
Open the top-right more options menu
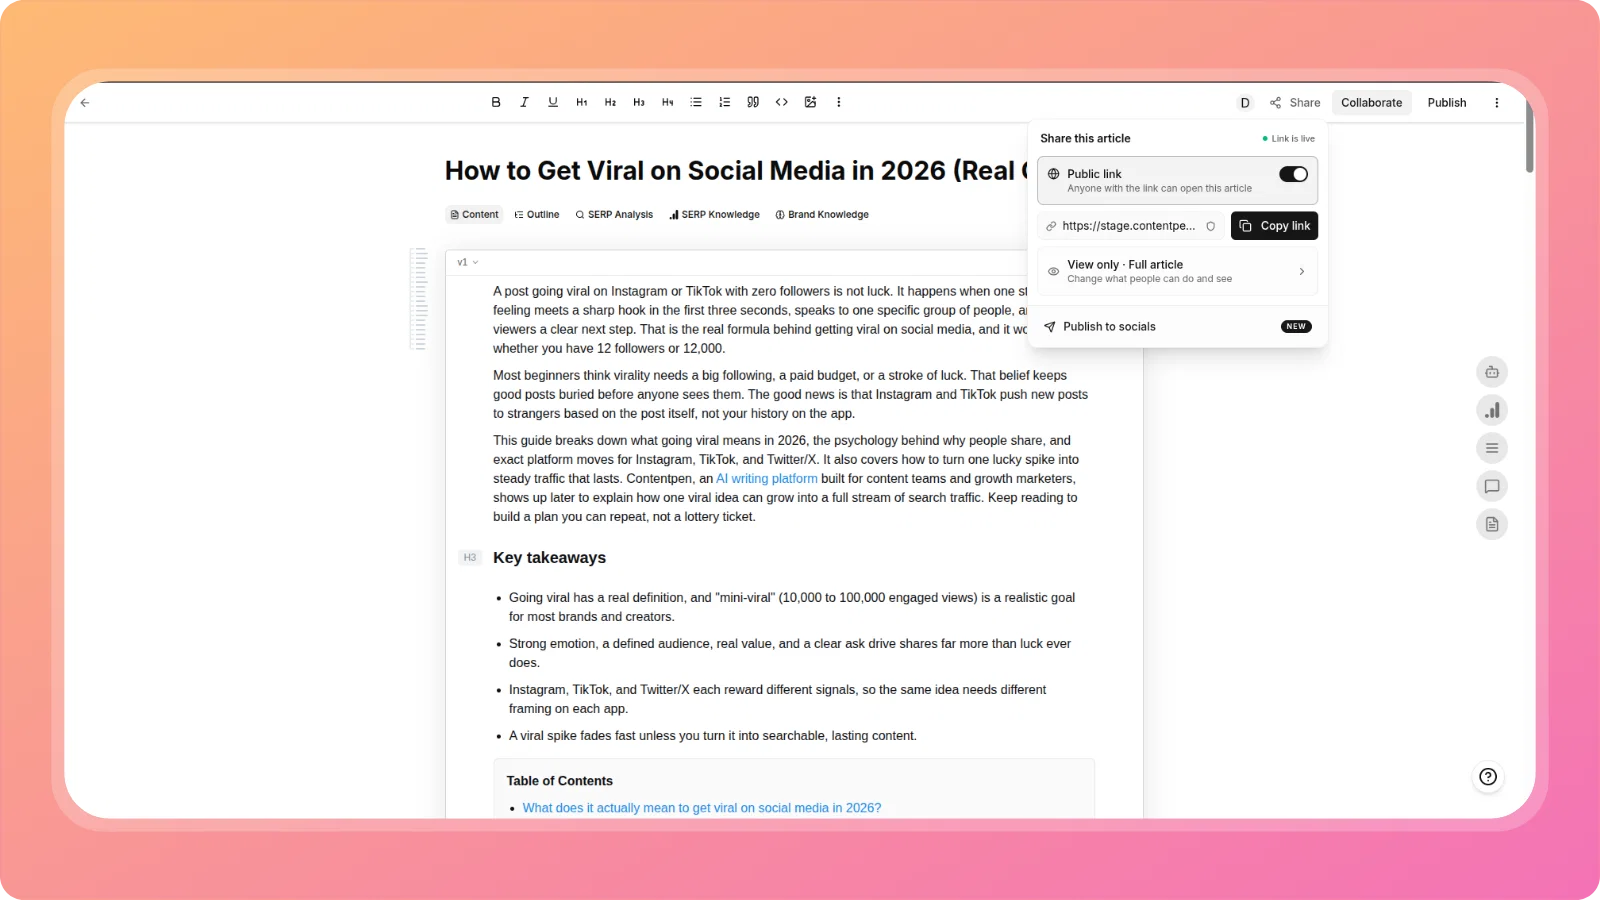coord(1497,103)
